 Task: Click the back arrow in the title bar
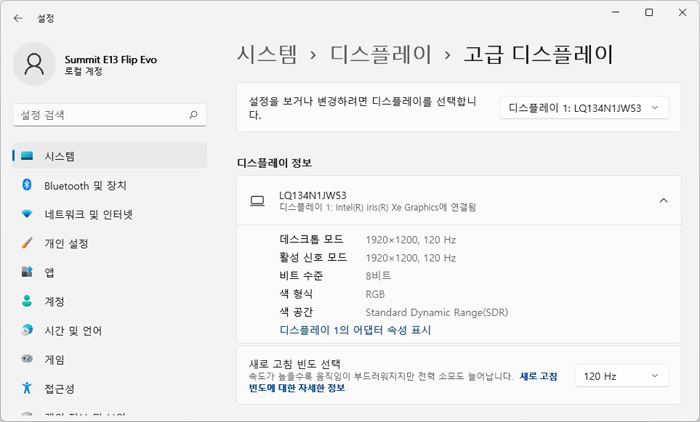[18, 18]
